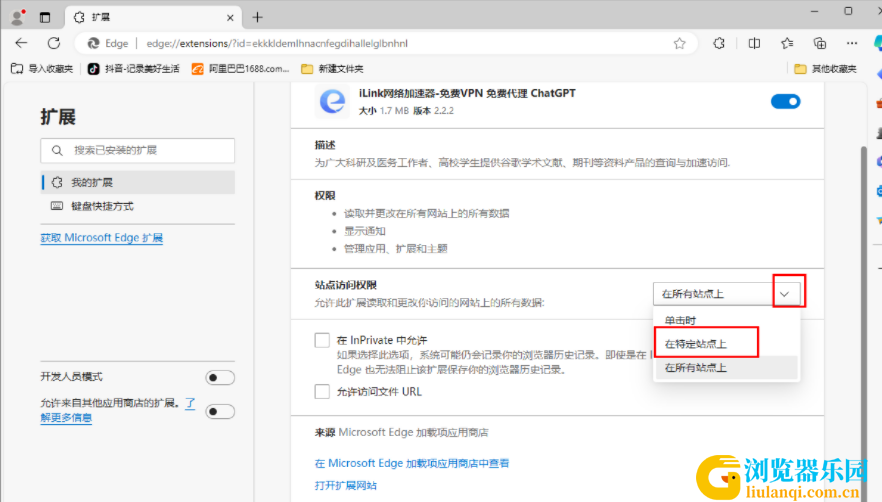Image resolution: width=882 pixels, height=502 pixels.
Task: Click the profile avatar icon
Action: tap(18, 17)
